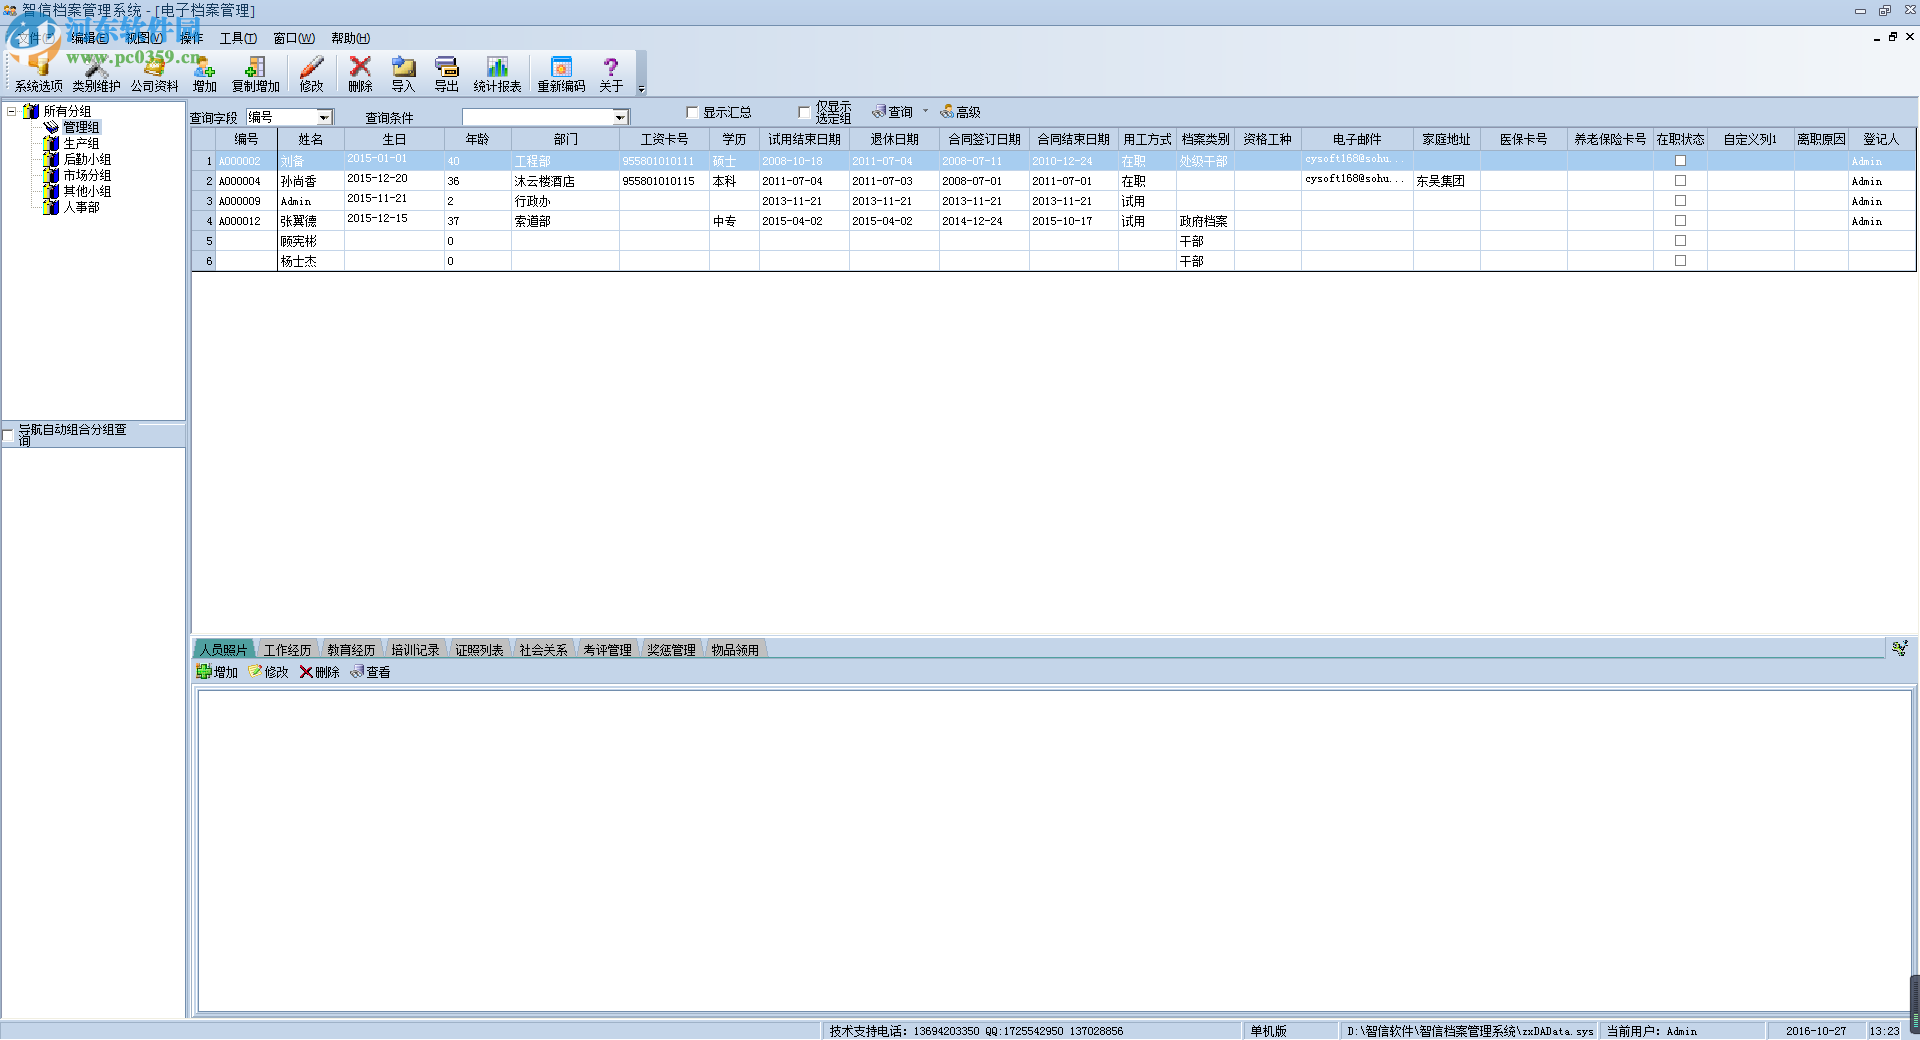Open the main toolbar overflow arrow
Screen dimensions: 1920x1040
pyautogui.click(x=641, y=88)
